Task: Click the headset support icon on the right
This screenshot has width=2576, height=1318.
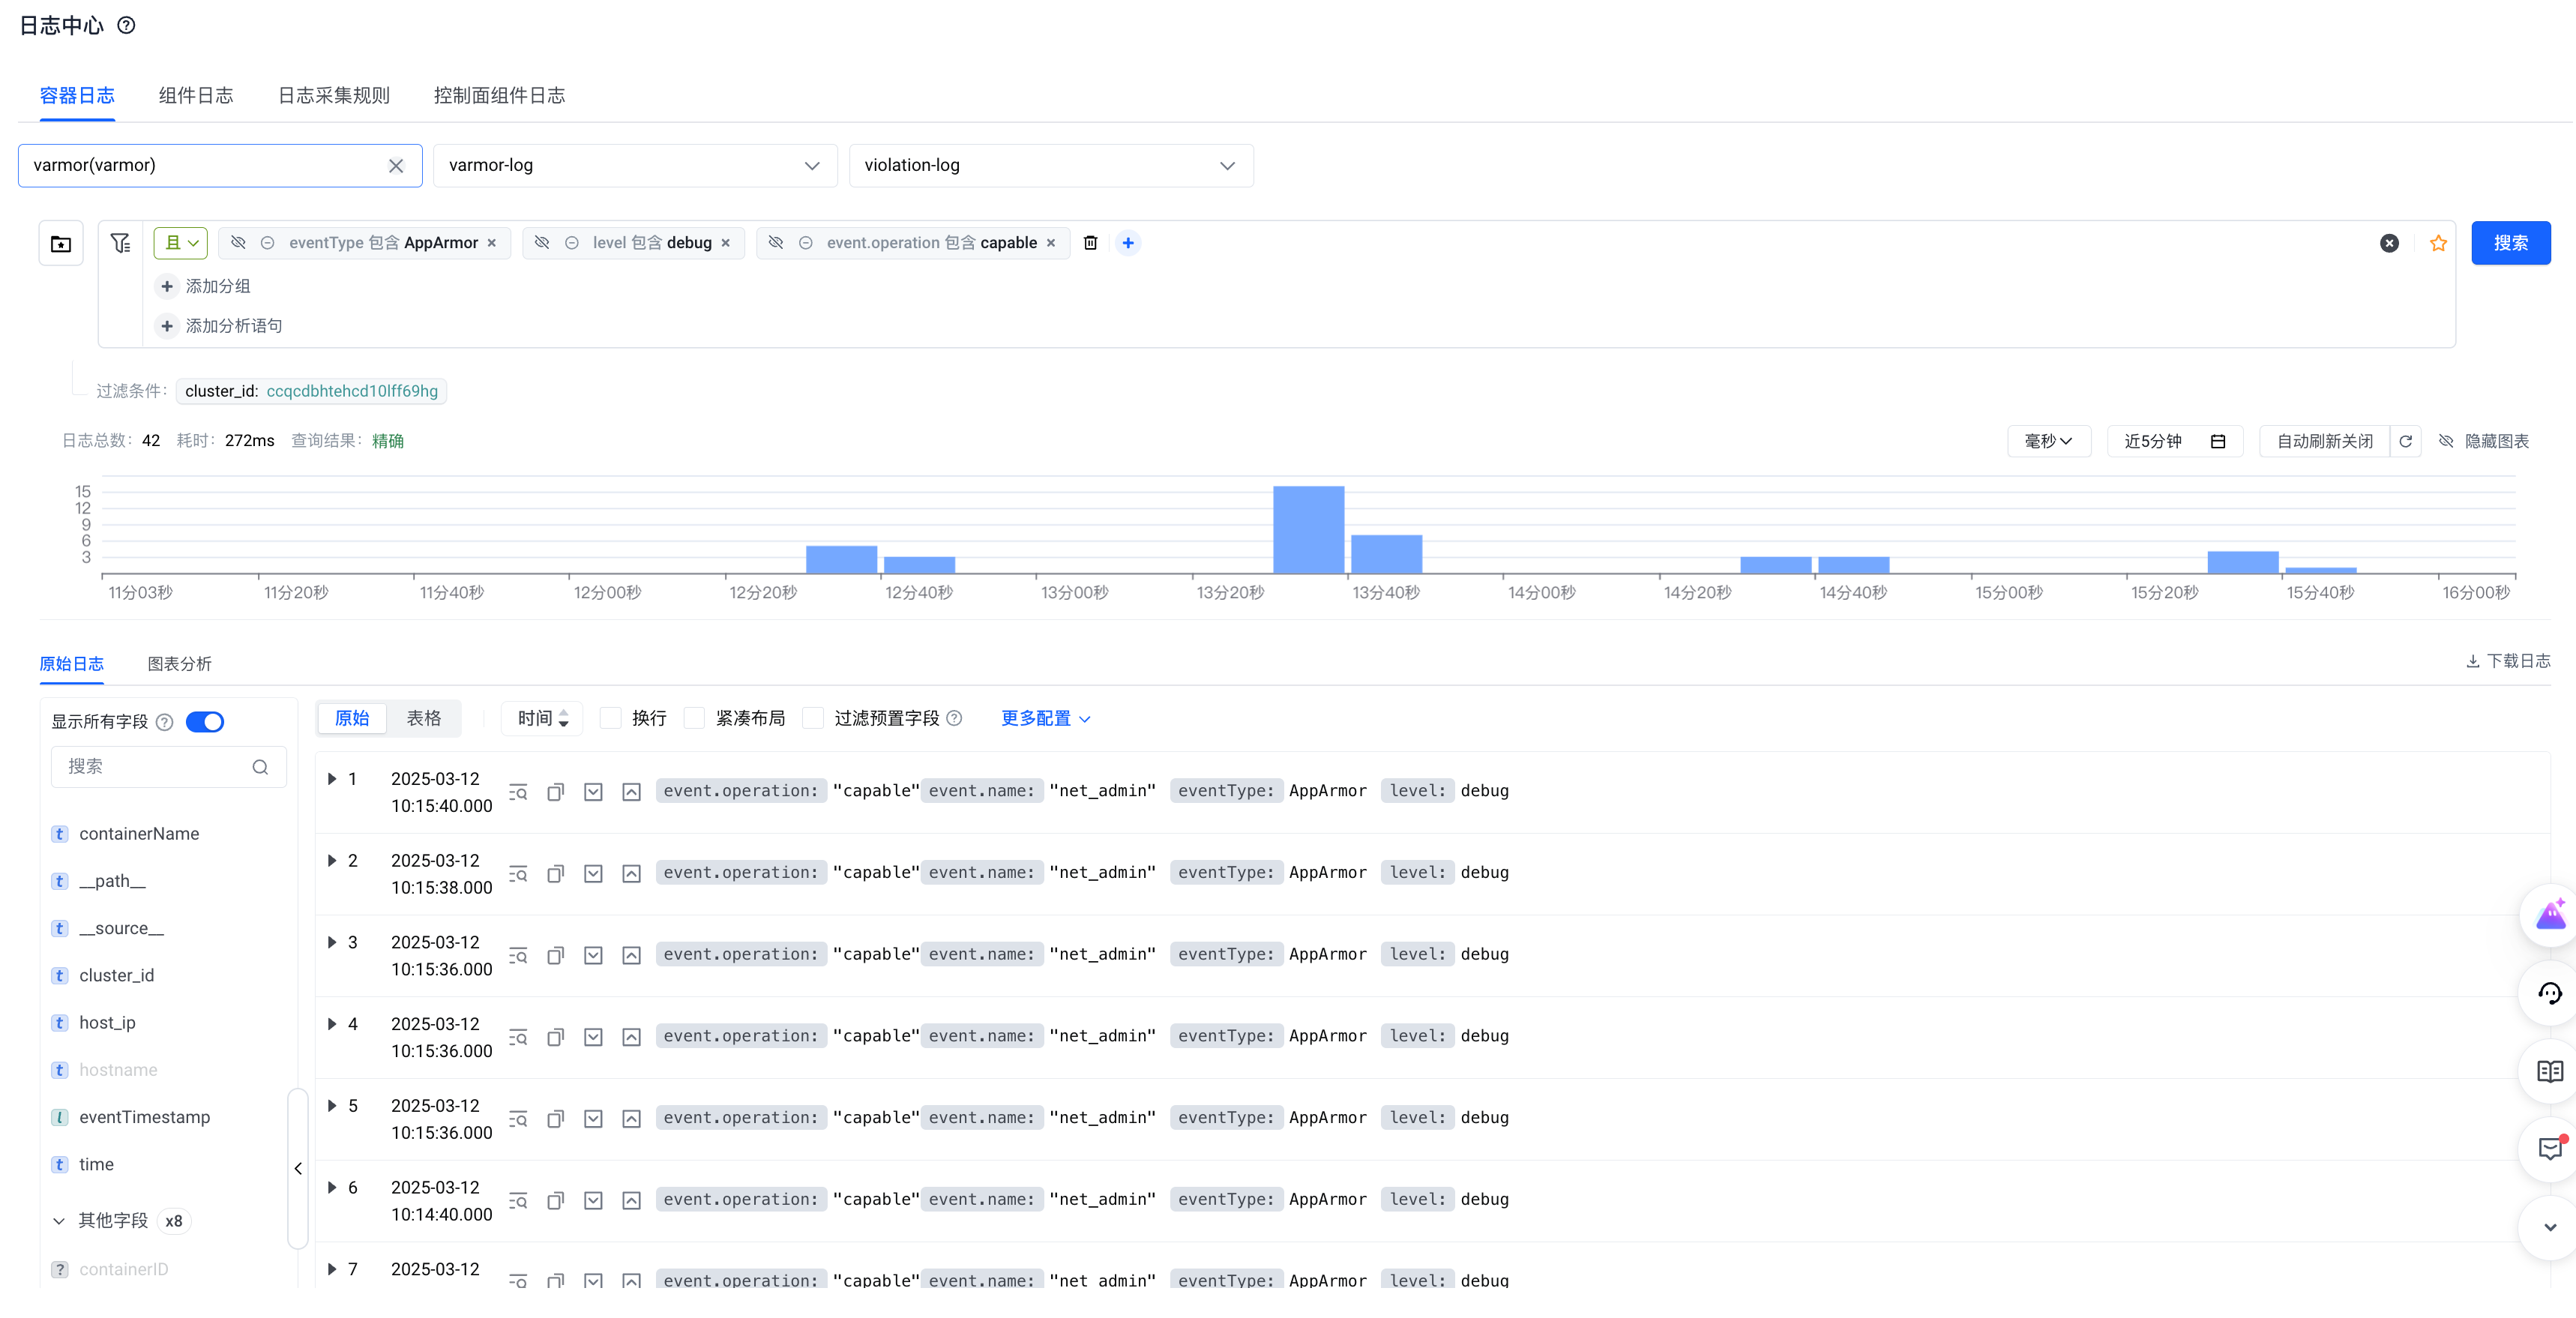Action: pyautogui.click(x=2549, y=993)
